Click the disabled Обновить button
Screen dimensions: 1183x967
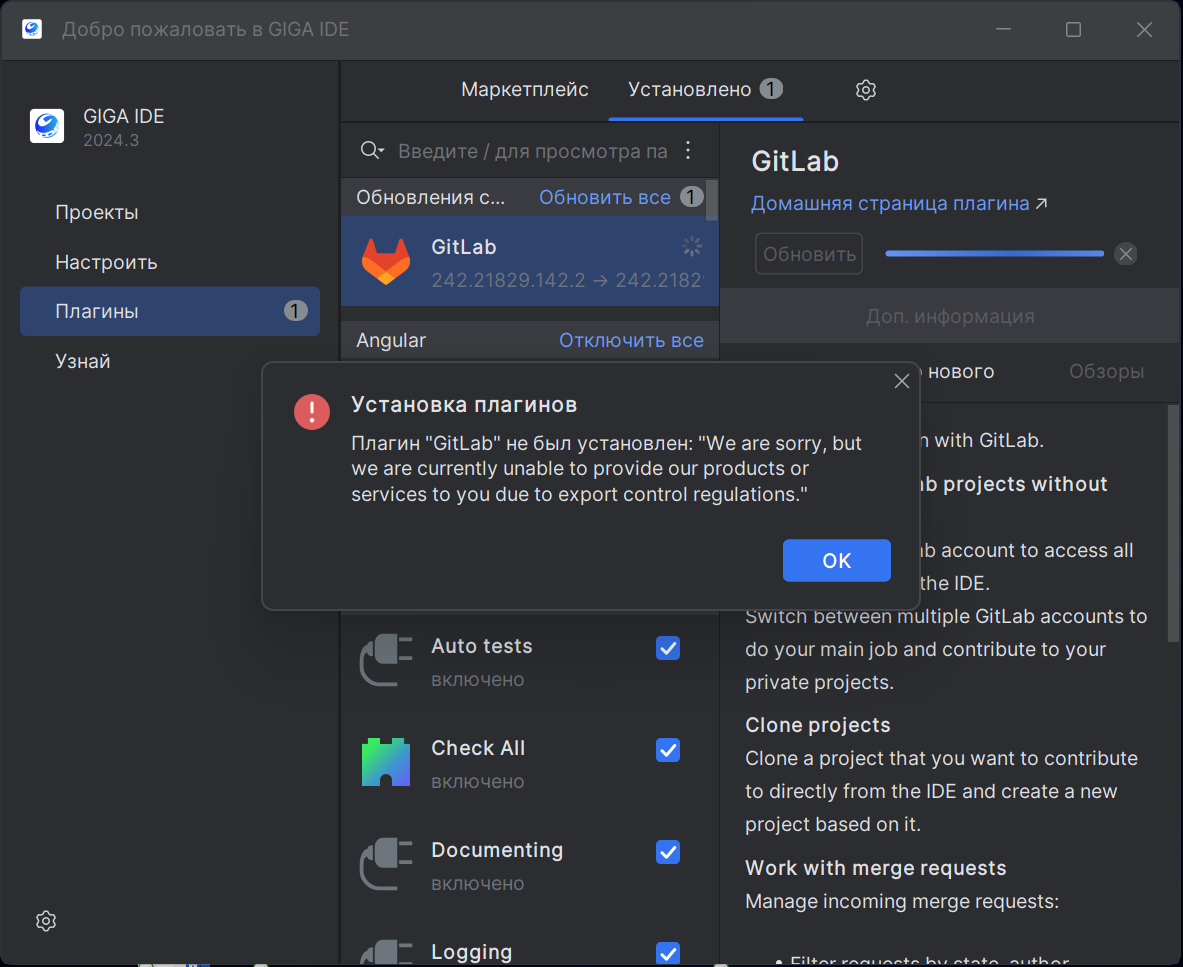tap(809, 254)
